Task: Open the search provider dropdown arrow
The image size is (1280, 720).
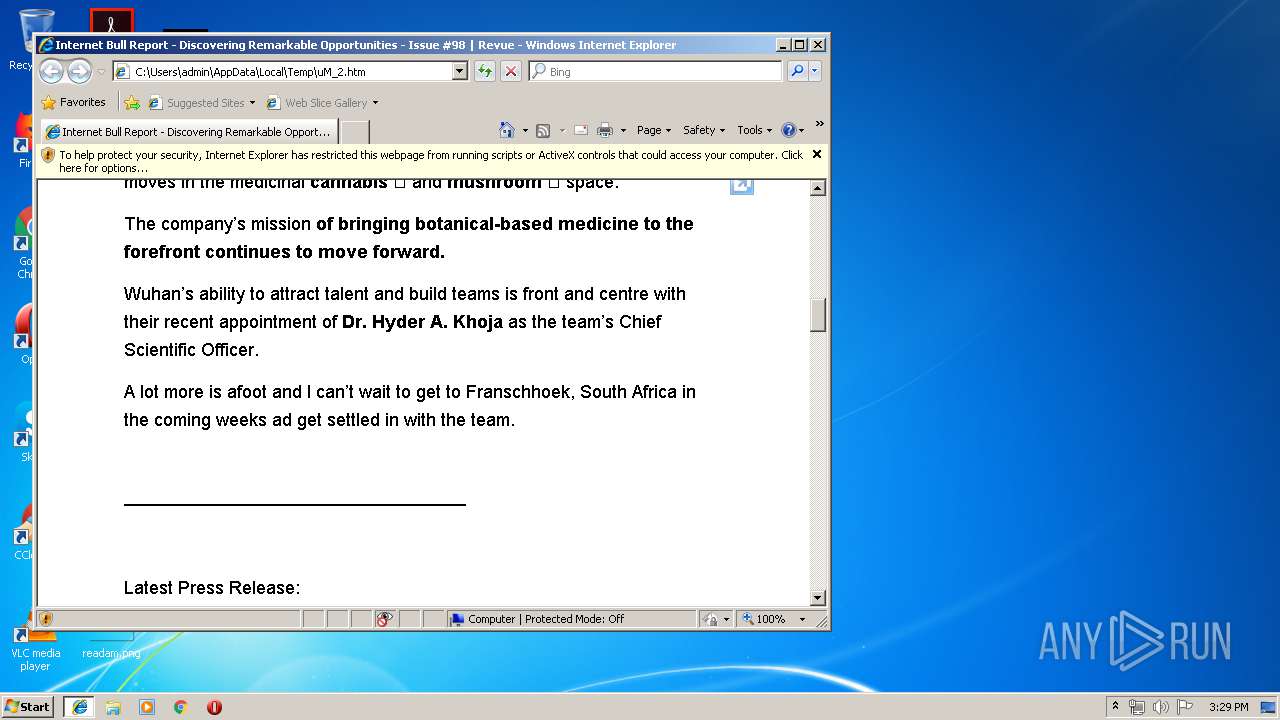Action: [x=815, y=71]
